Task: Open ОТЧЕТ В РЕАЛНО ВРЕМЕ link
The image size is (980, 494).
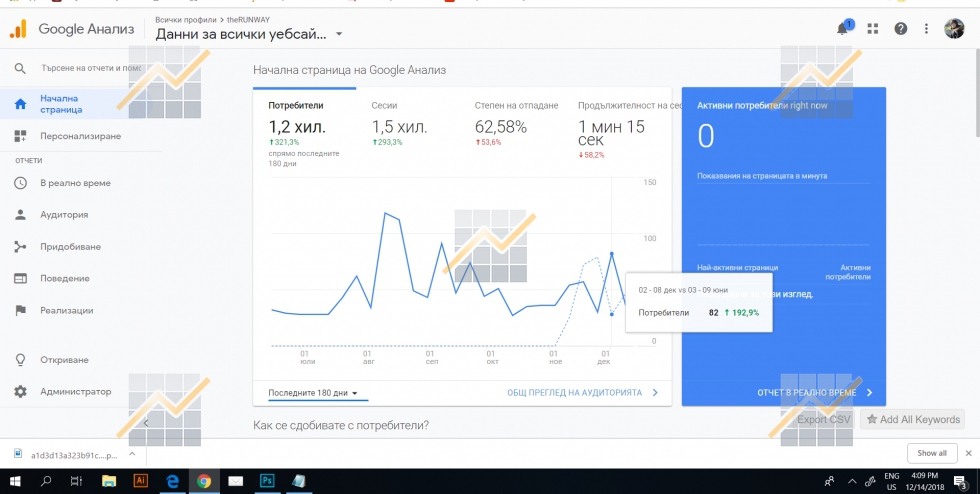Action: pos(814,393)
